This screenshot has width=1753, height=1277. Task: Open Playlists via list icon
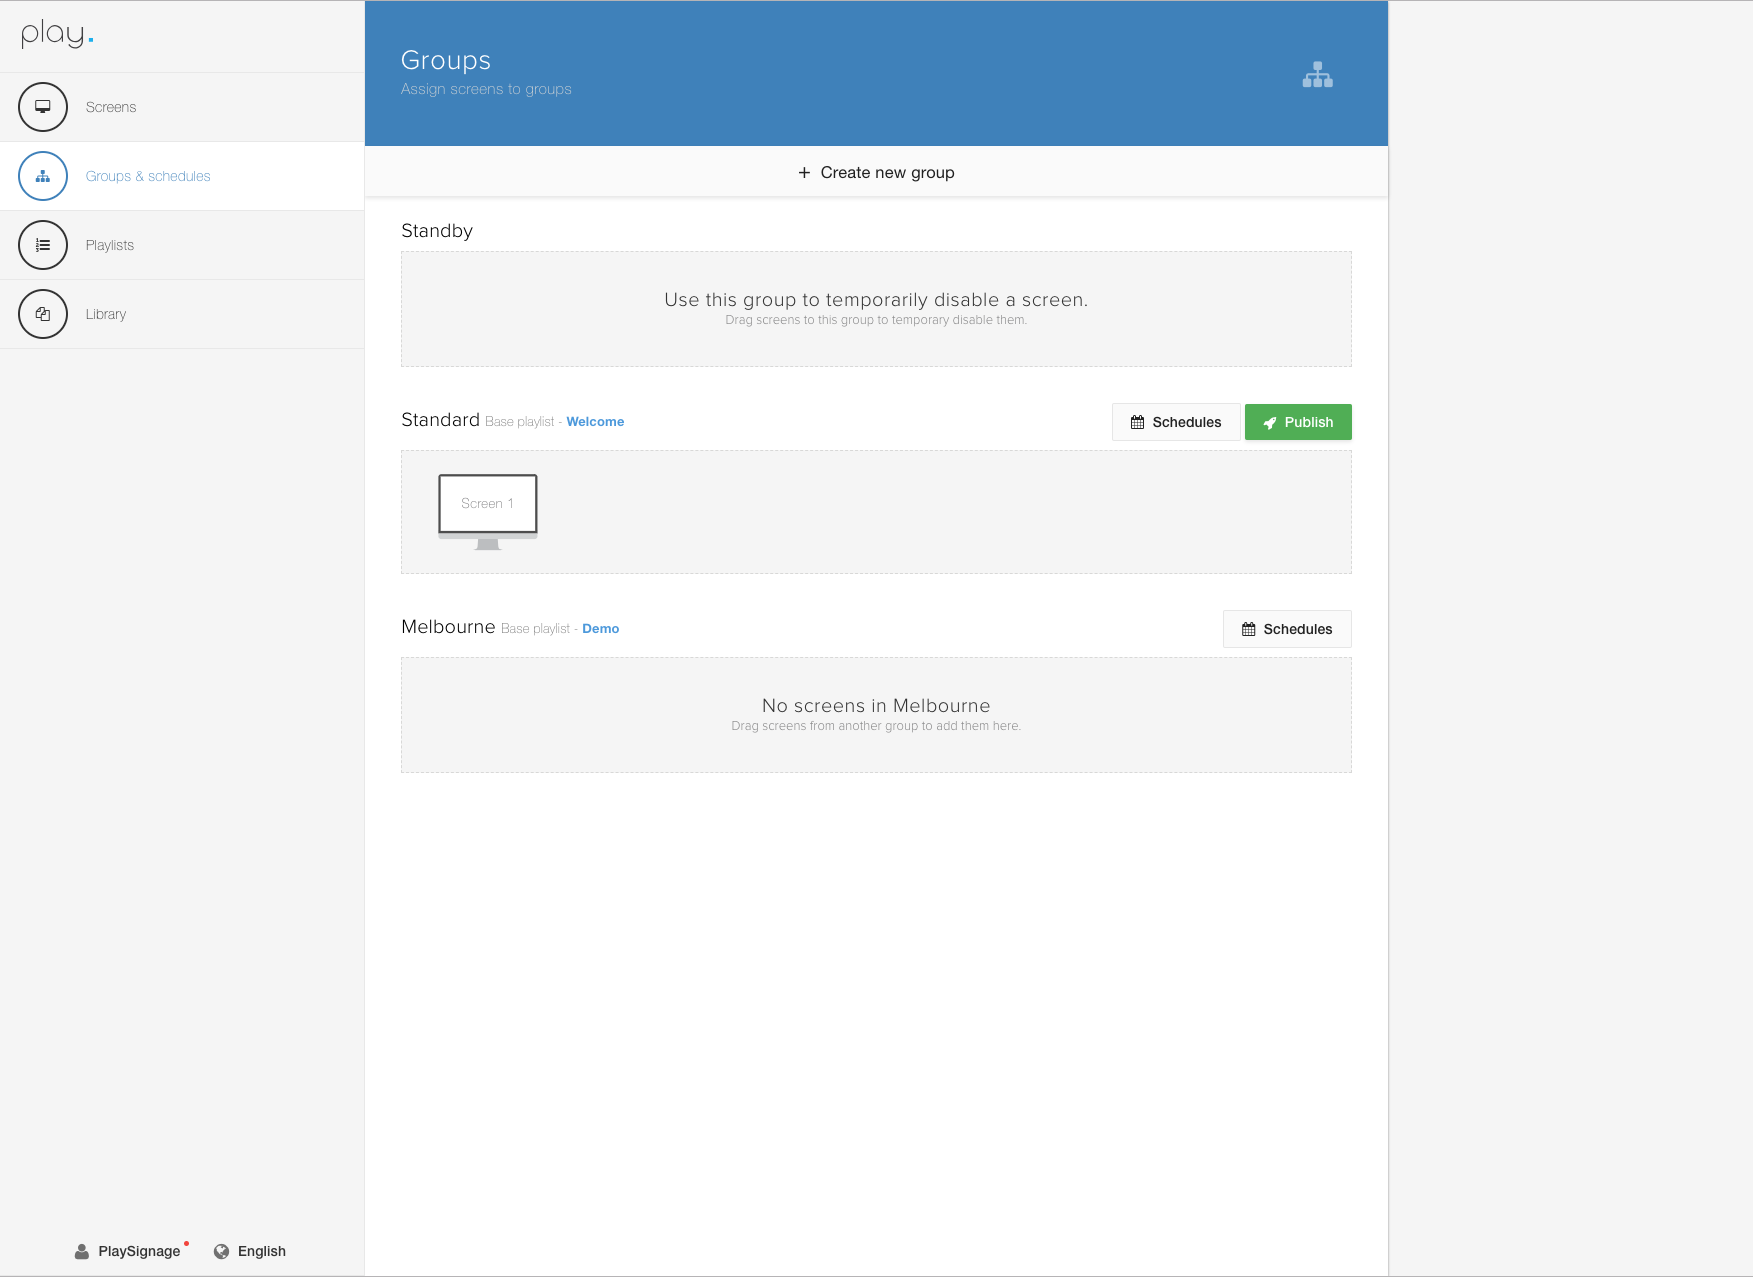(x=43, y=245)
